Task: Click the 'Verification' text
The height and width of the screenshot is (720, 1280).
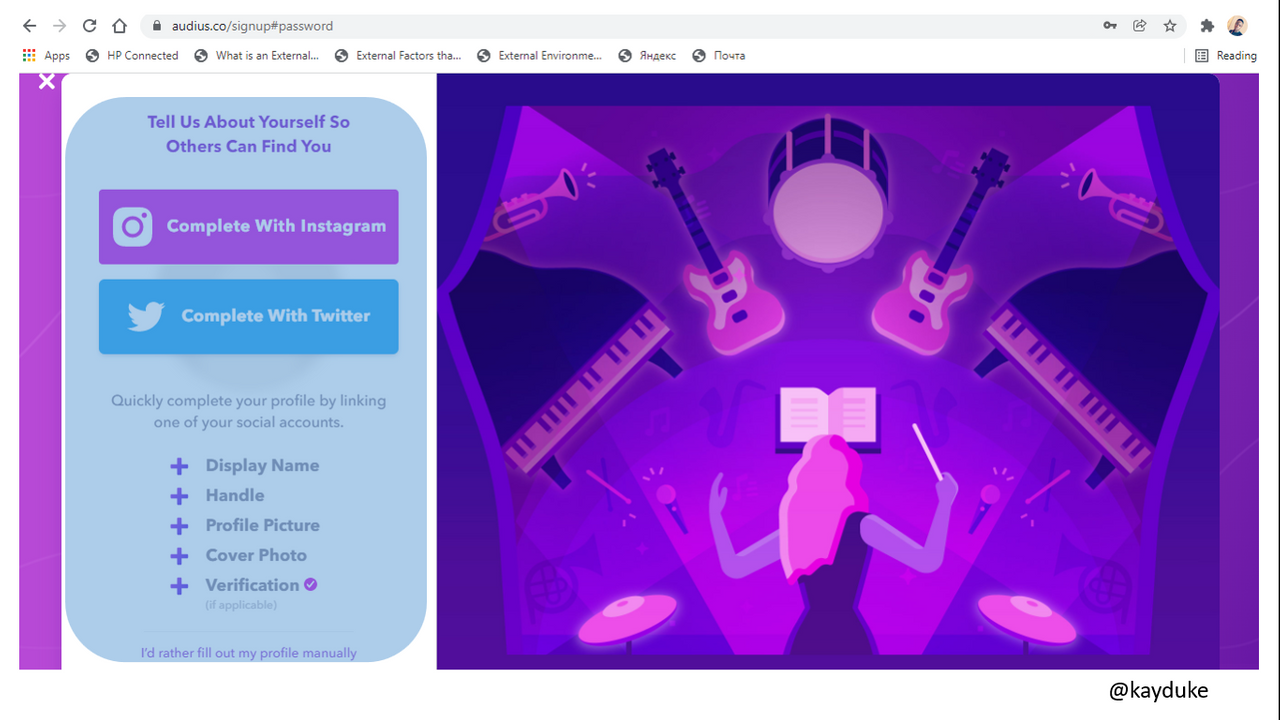Action: (x=252, y=585)
